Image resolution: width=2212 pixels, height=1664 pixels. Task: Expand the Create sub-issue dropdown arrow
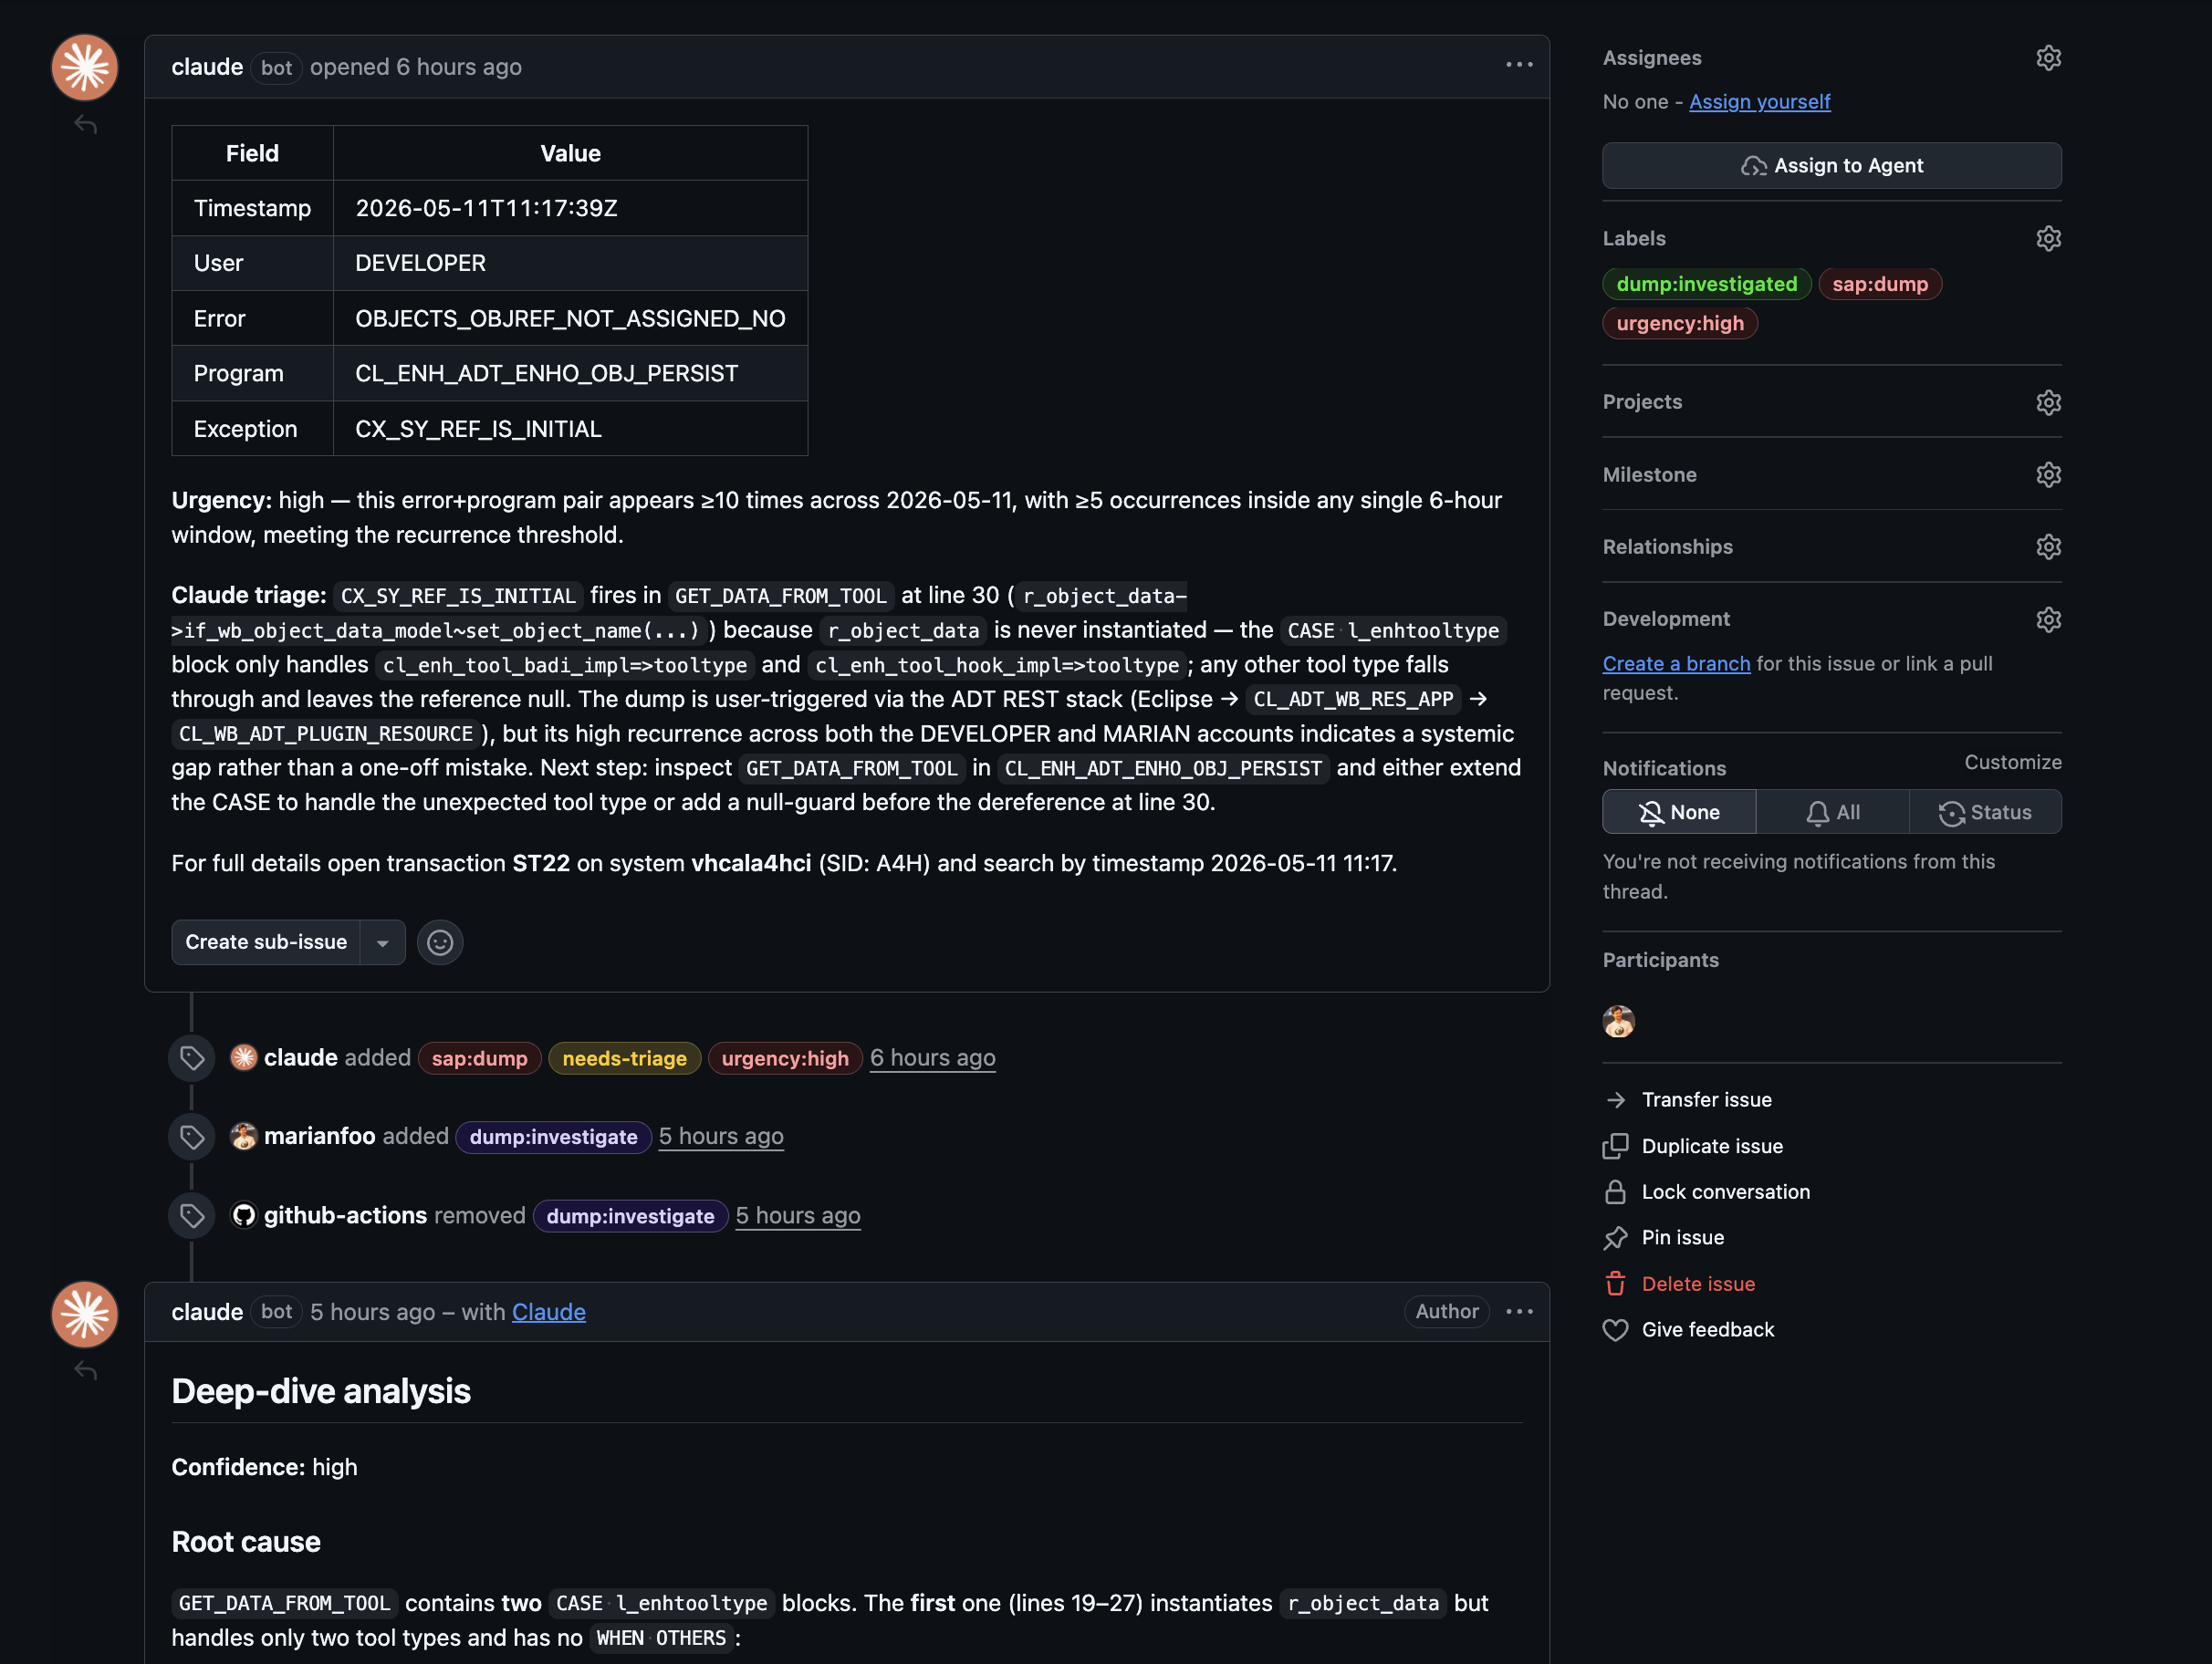382,942
